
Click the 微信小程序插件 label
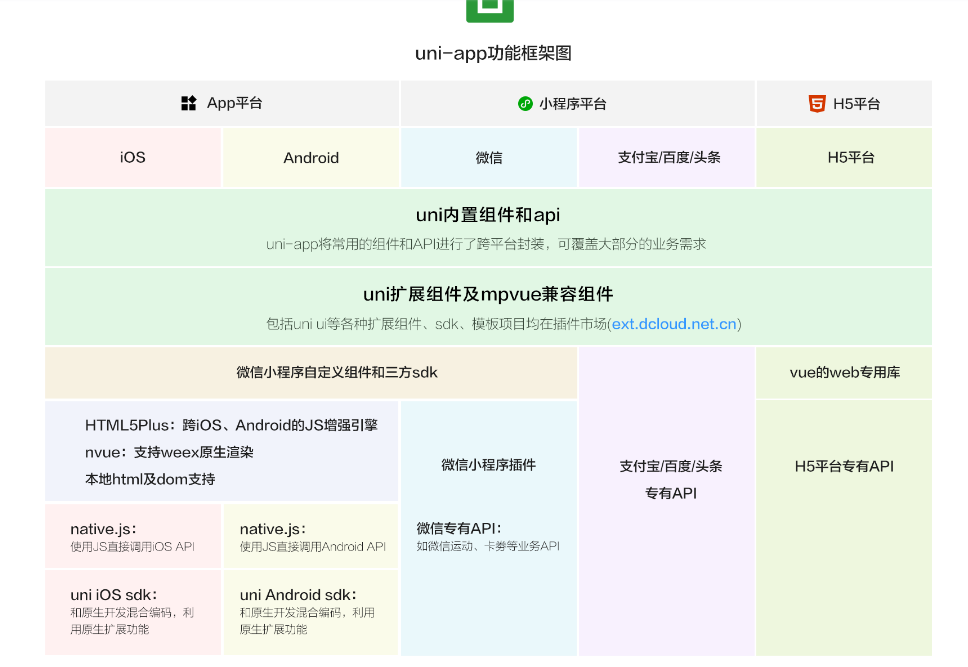coord(488,465)
